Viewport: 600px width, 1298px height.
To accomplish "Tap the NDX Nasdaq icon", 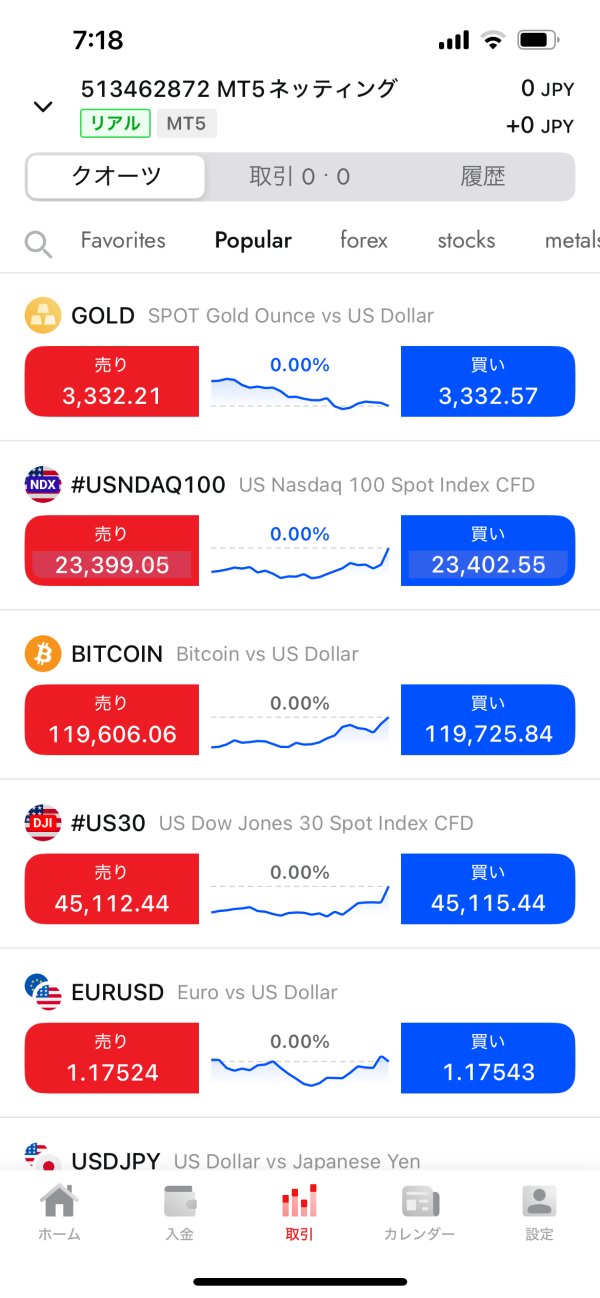I will 42,485.
